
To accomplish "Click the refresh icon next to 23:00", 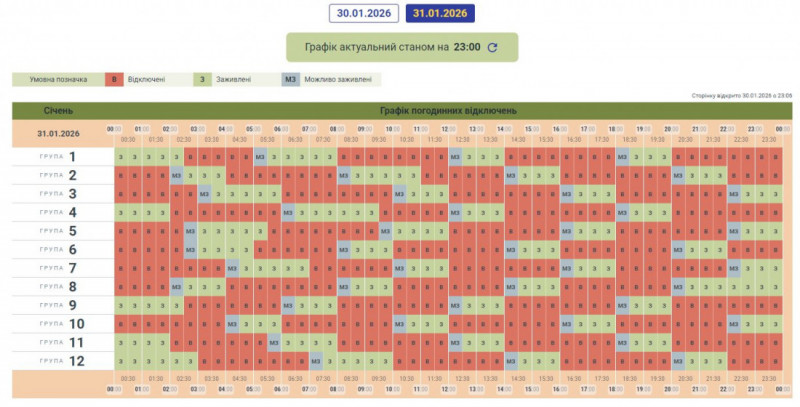I will [492, 47].
